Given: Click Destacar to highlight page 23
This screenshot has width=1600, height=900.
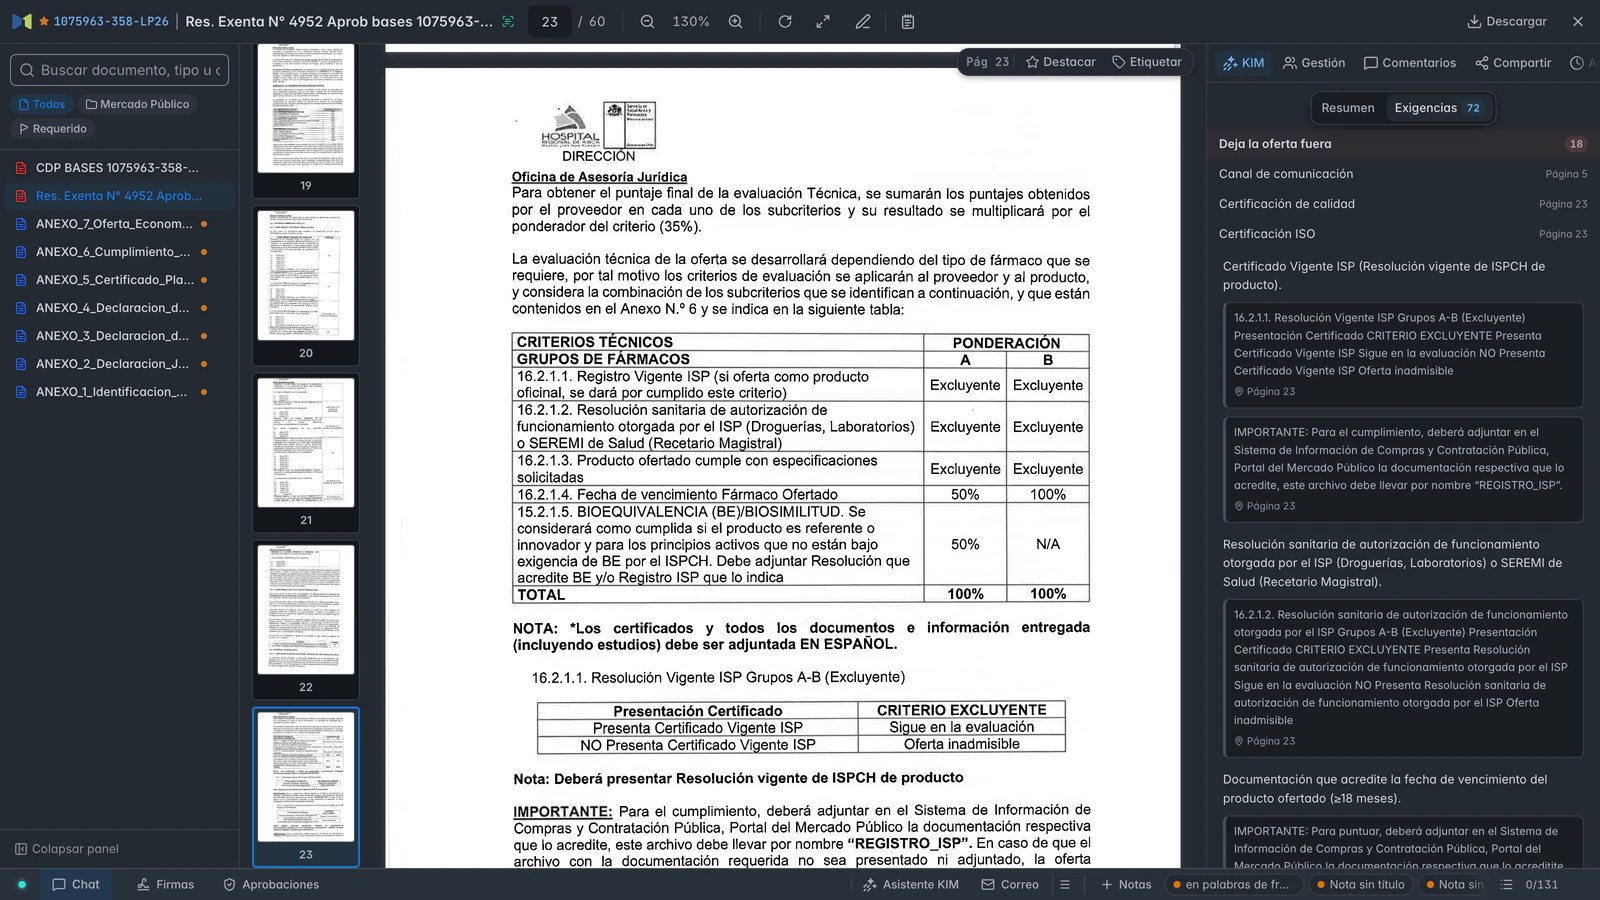Looking at the screenshot, I should [1061, 62].
